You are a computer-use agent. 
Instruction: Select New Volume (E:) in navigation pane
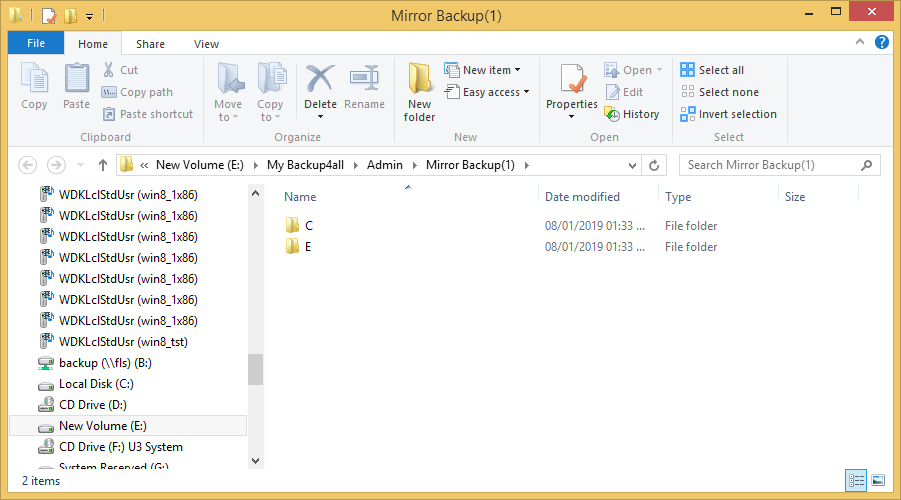(128, 426)
